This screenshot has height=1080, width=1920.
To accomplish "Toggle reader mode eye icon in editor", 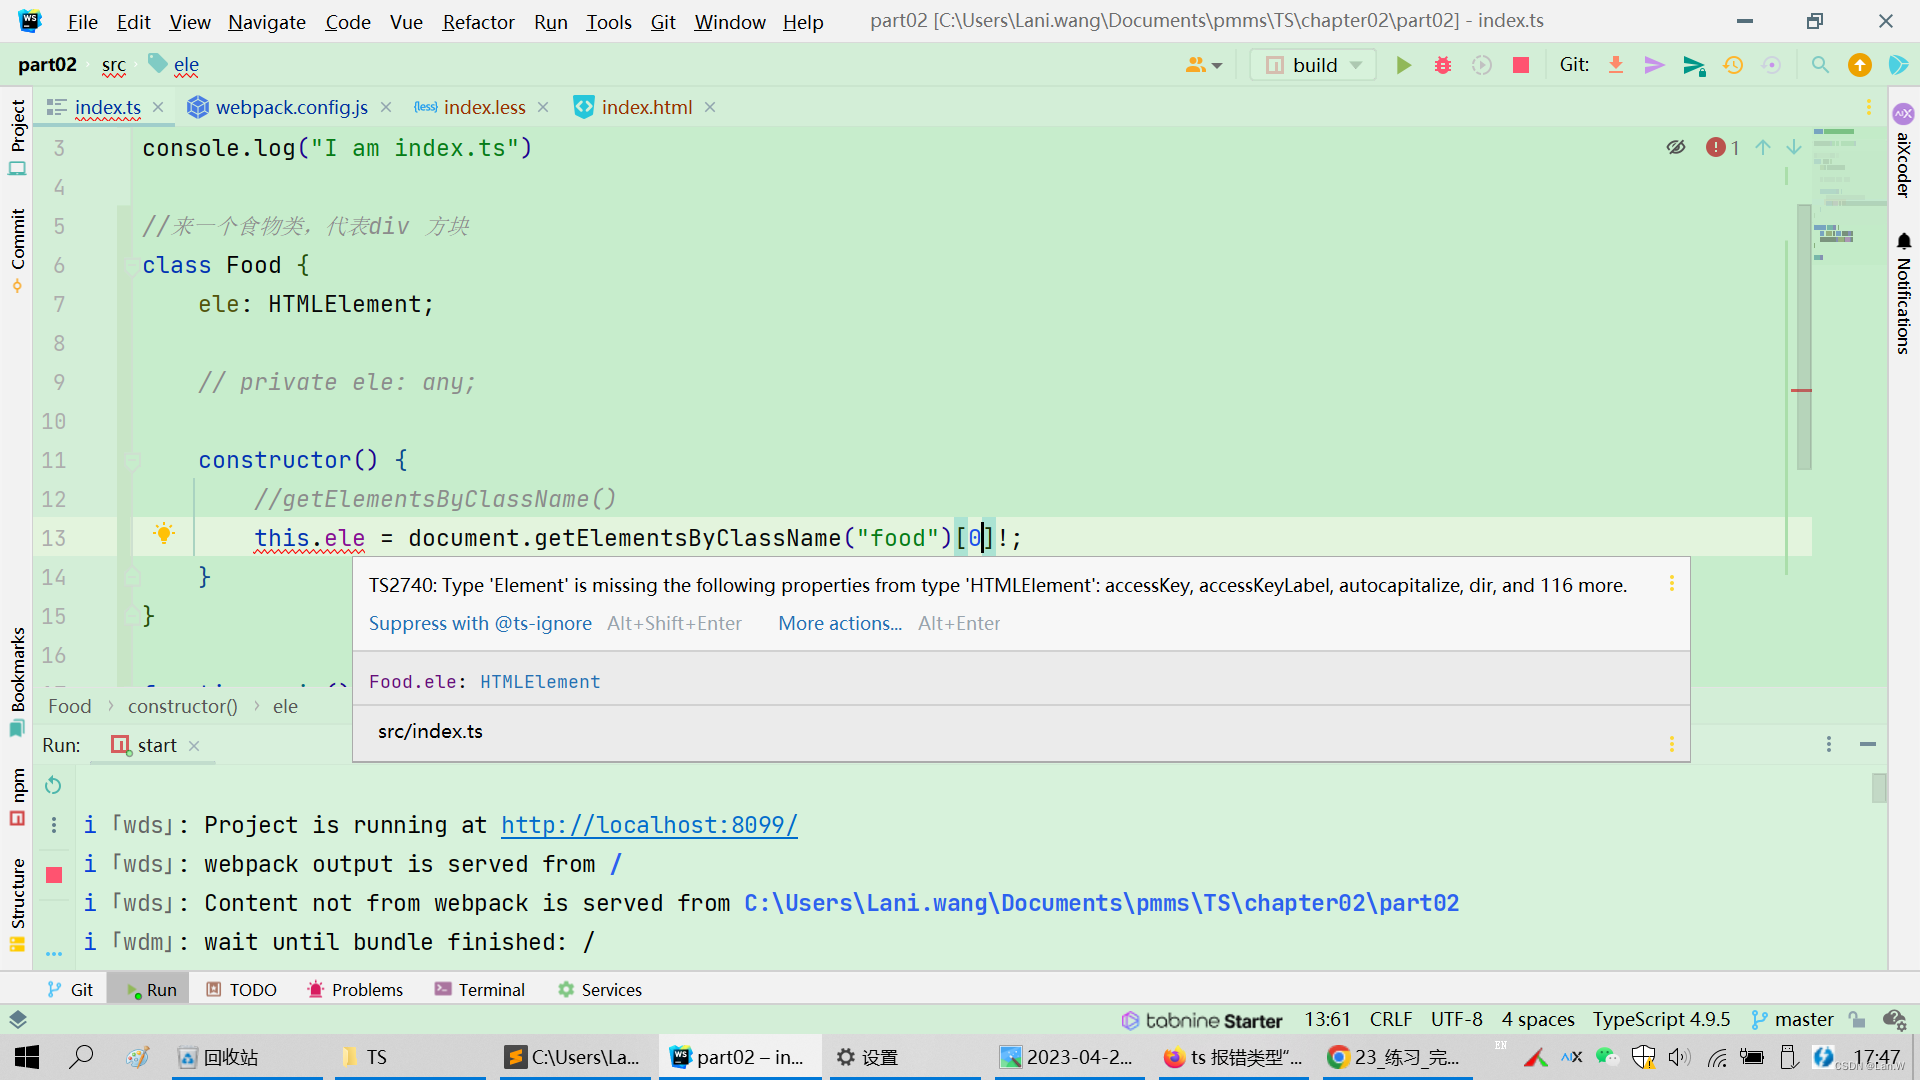I will point(1676,148).
